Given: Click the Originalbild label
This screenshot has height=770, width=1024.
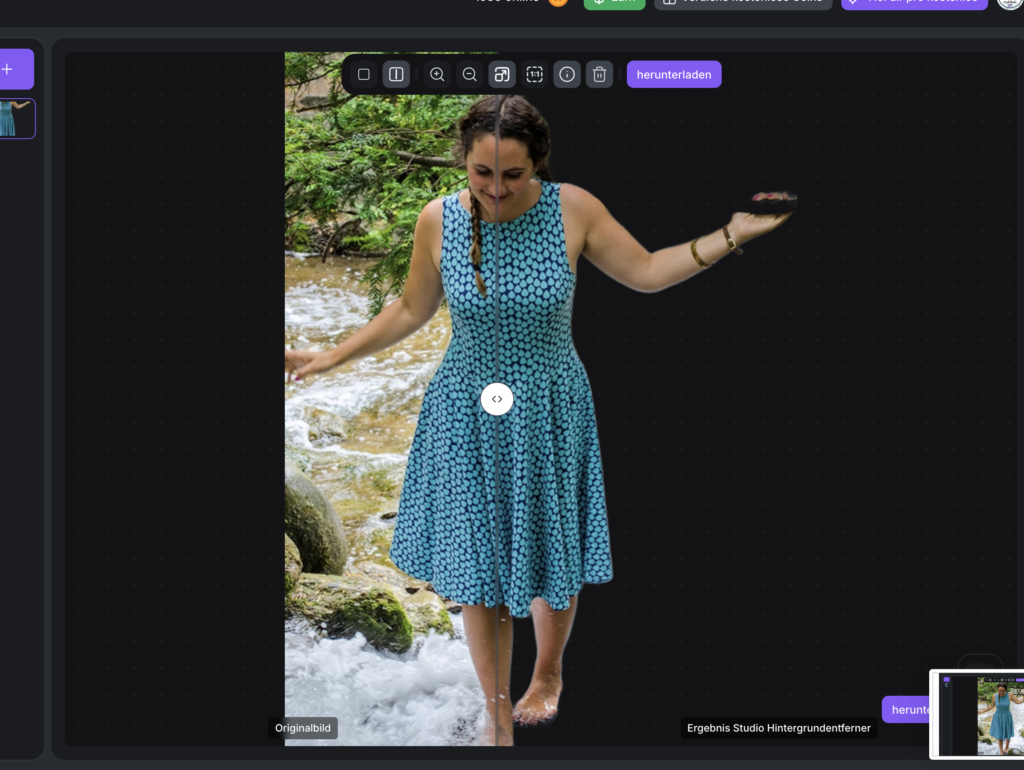Looking at the screenshot, I should pos(303,728).
